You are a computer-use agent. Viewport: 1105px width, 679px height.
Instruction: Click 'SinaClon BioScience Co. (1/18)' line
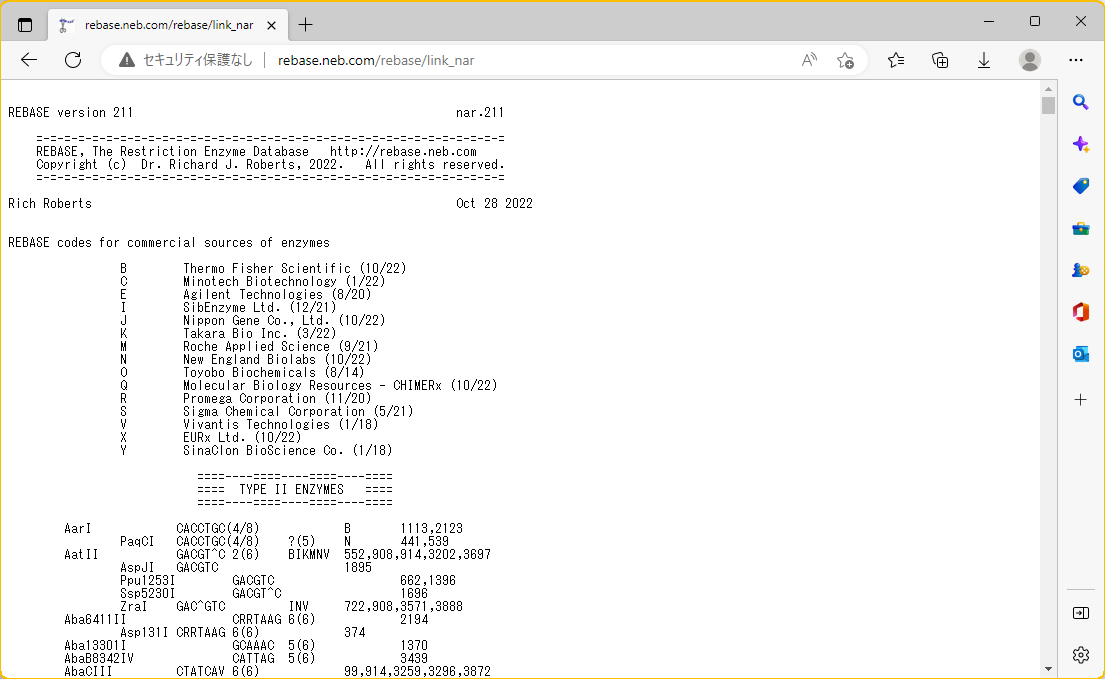288,451
